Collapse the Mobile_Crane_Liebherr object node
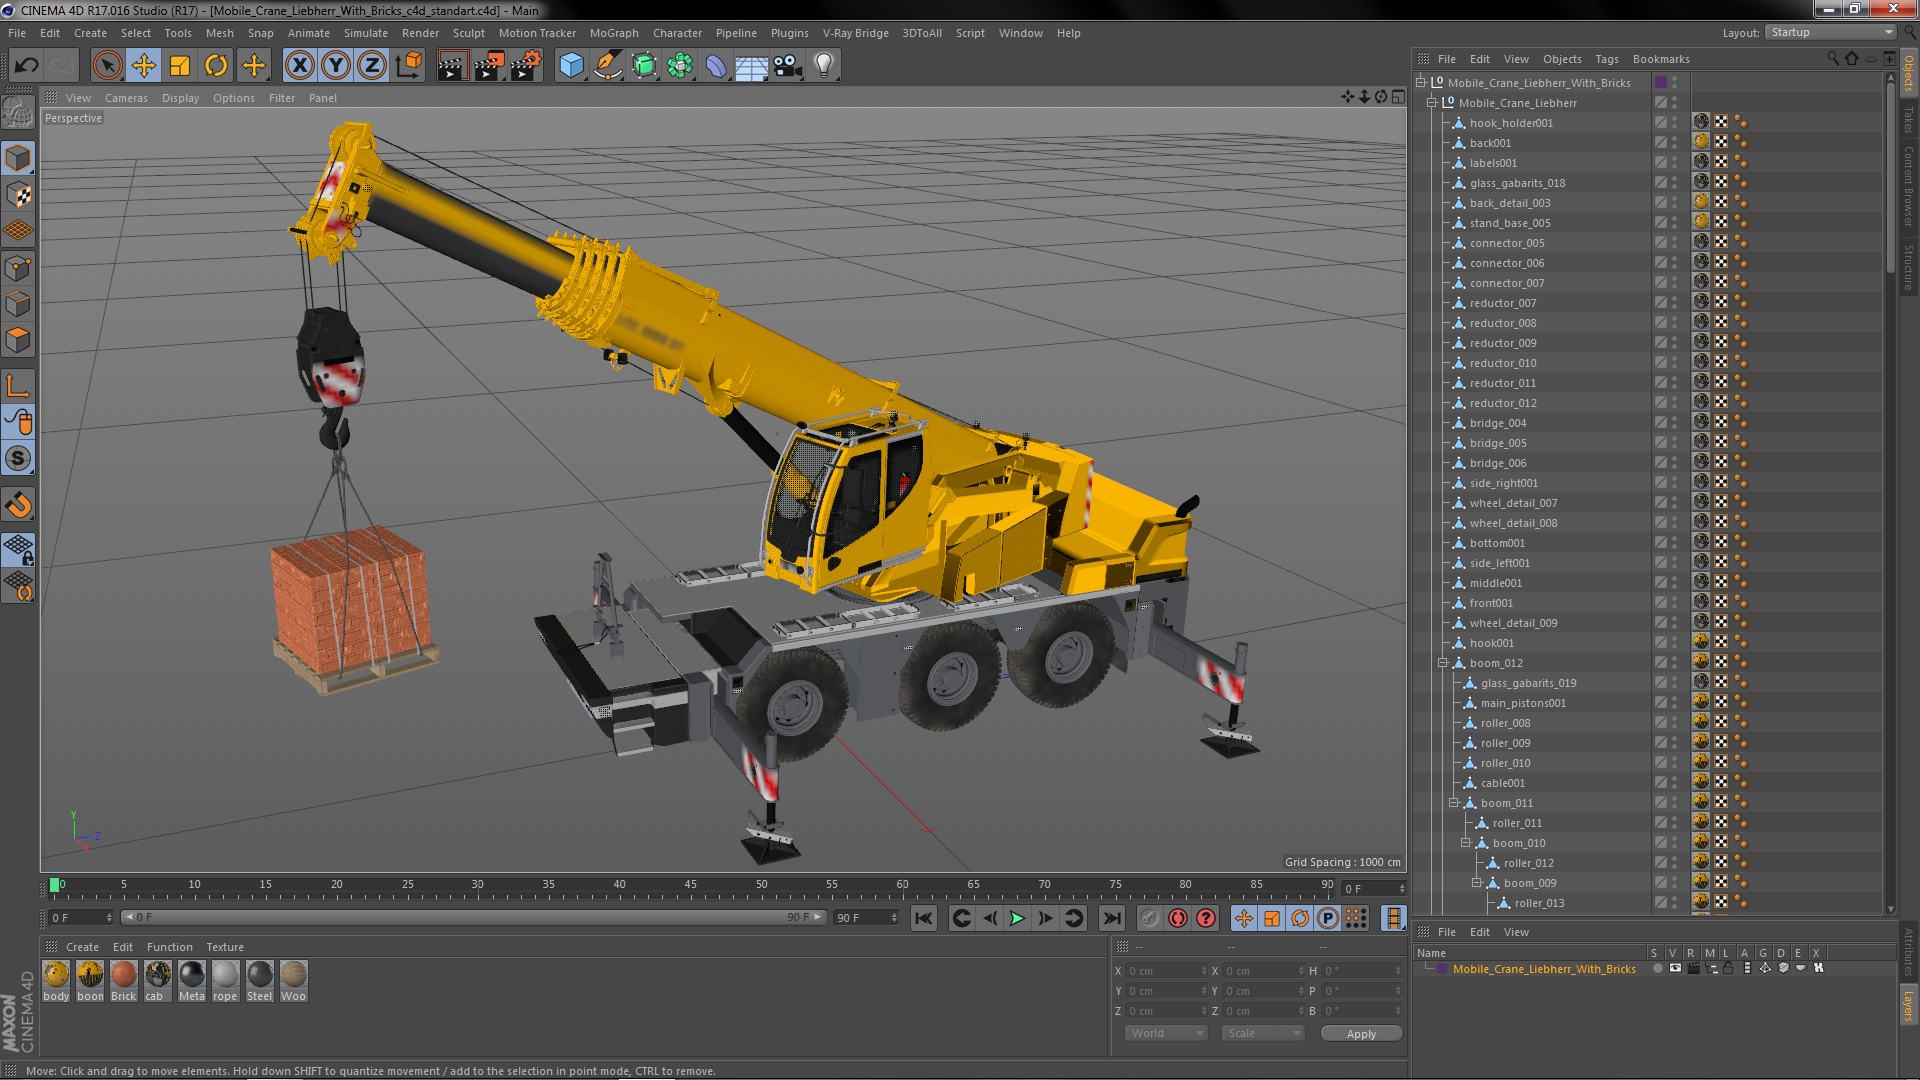This screenshot has width=1920, height=1080. (x=1432, y=103)
